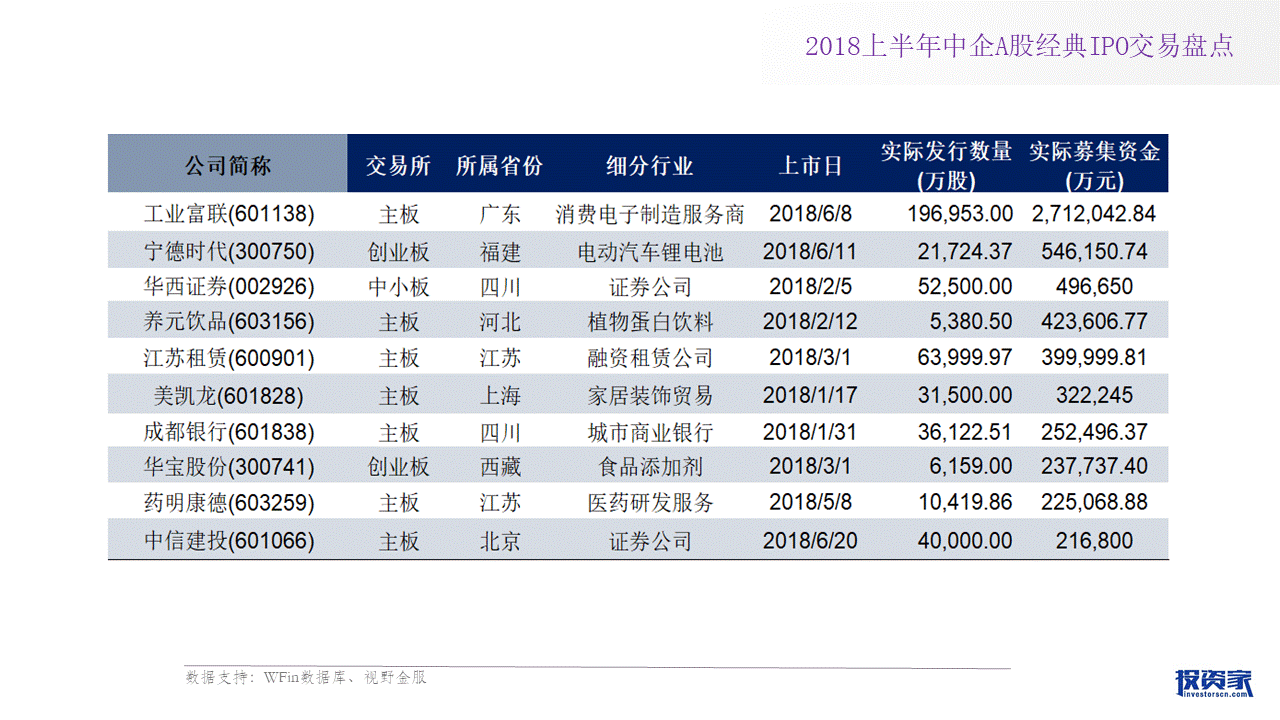Click the listing date 2018/2/5

[x=810, y=287]
